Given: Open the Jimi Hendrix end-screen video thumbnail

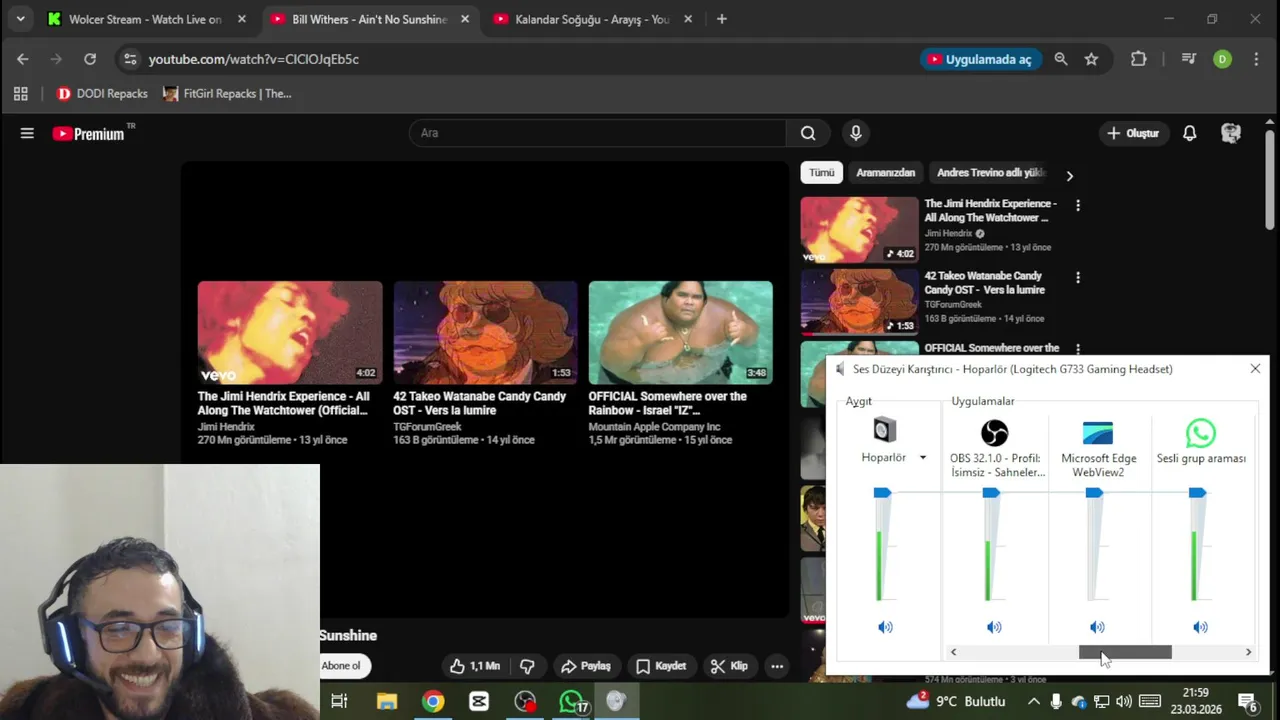Looking at the screenshot, I should point(290,332).
